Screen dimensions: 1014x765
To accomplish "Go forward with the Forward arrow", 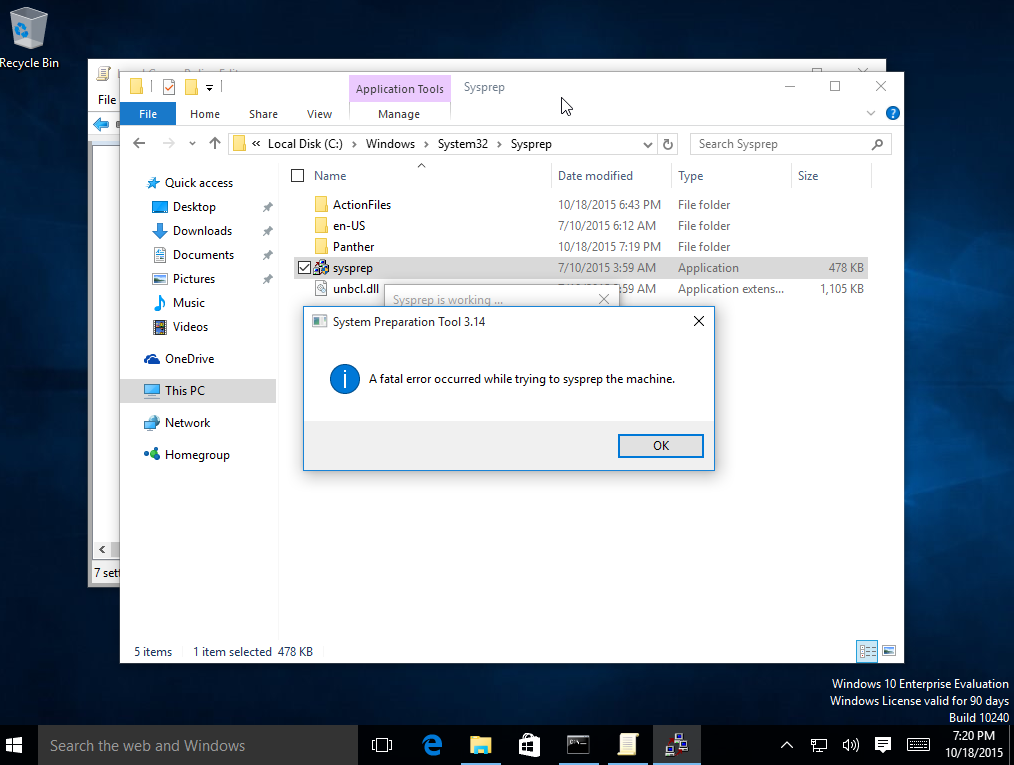I will (168, 144).
